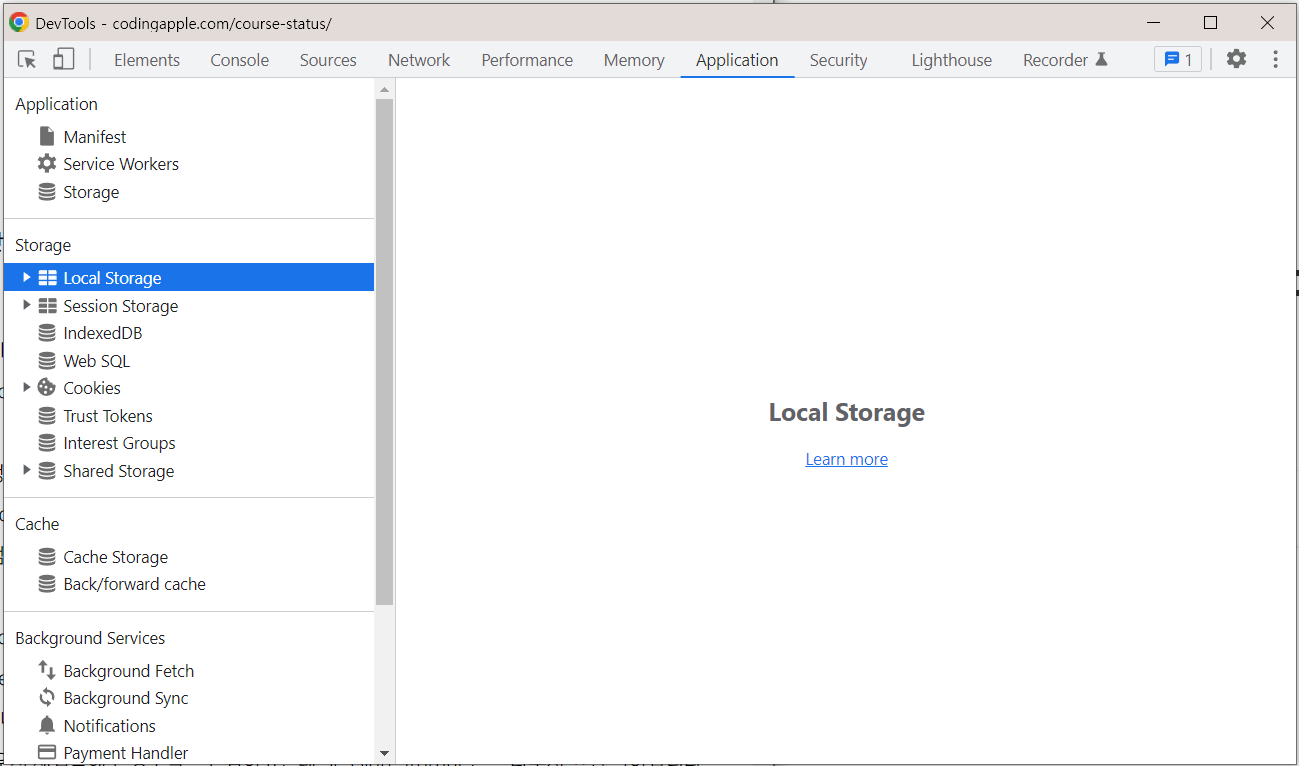Expand the Session Storage tree item
This screenshot has width=1299, height=766.
click(x=26, y=305)
